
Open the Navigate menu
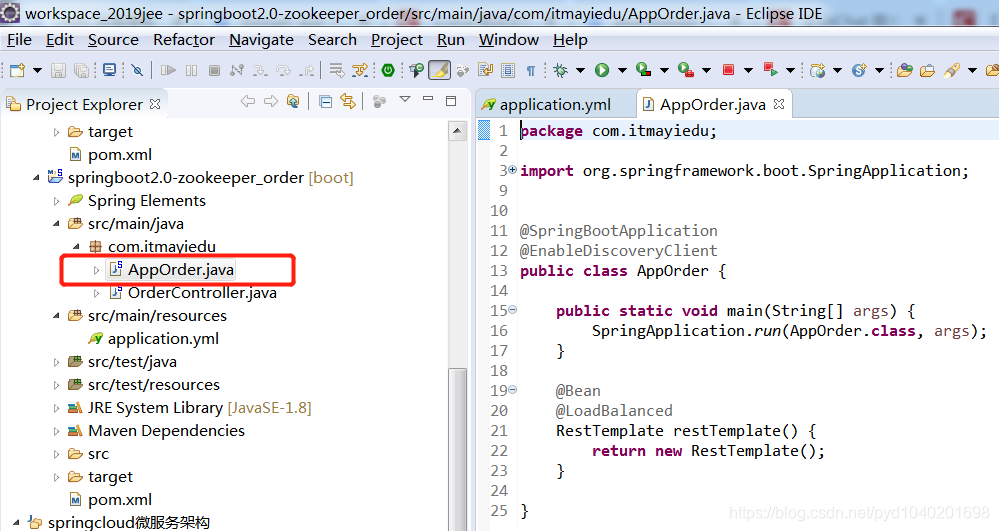click(x=261, y=40)
